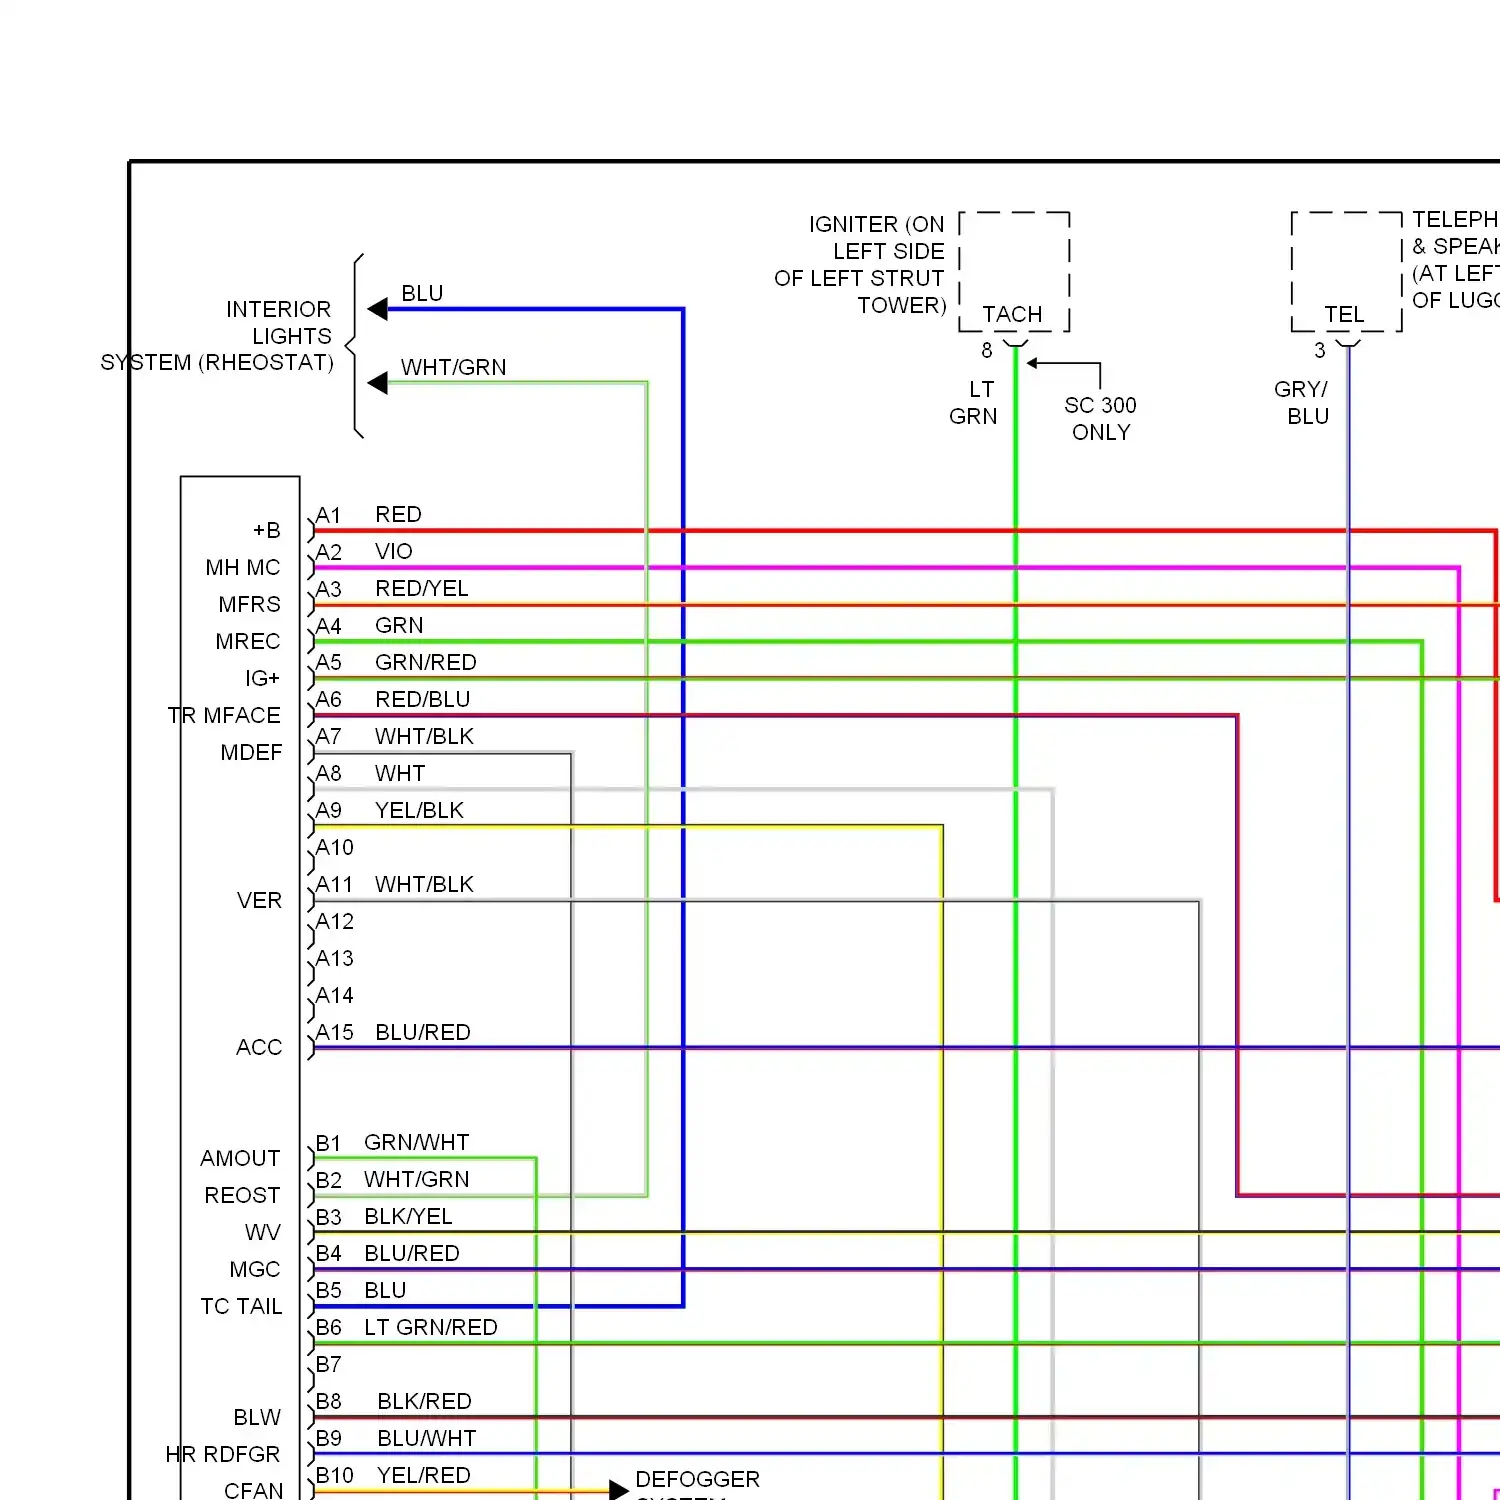Select the MREC terminal label
This screenshot has height=1500, width=1500.
pos(248,641)
